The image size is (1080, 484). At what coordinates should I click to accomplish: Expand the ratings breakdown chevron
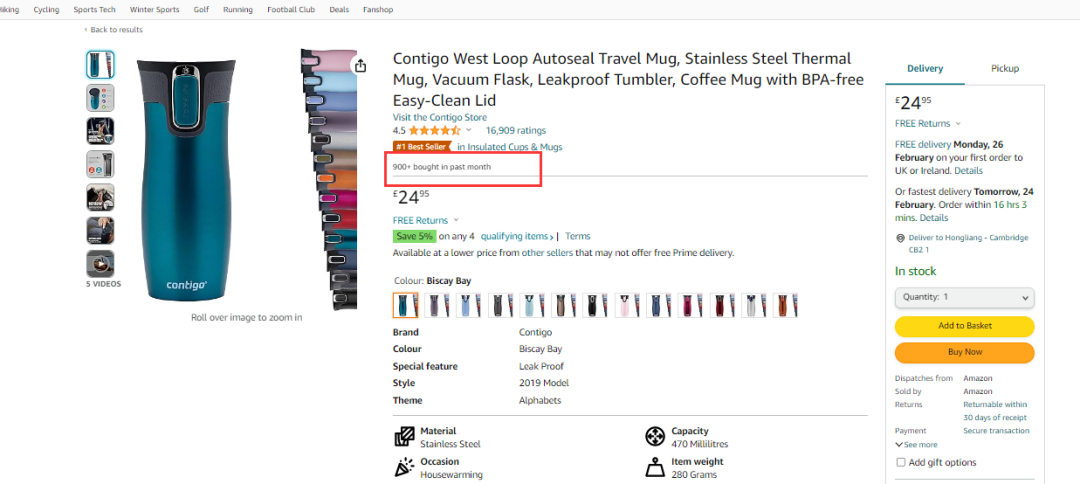click(469, 130)
